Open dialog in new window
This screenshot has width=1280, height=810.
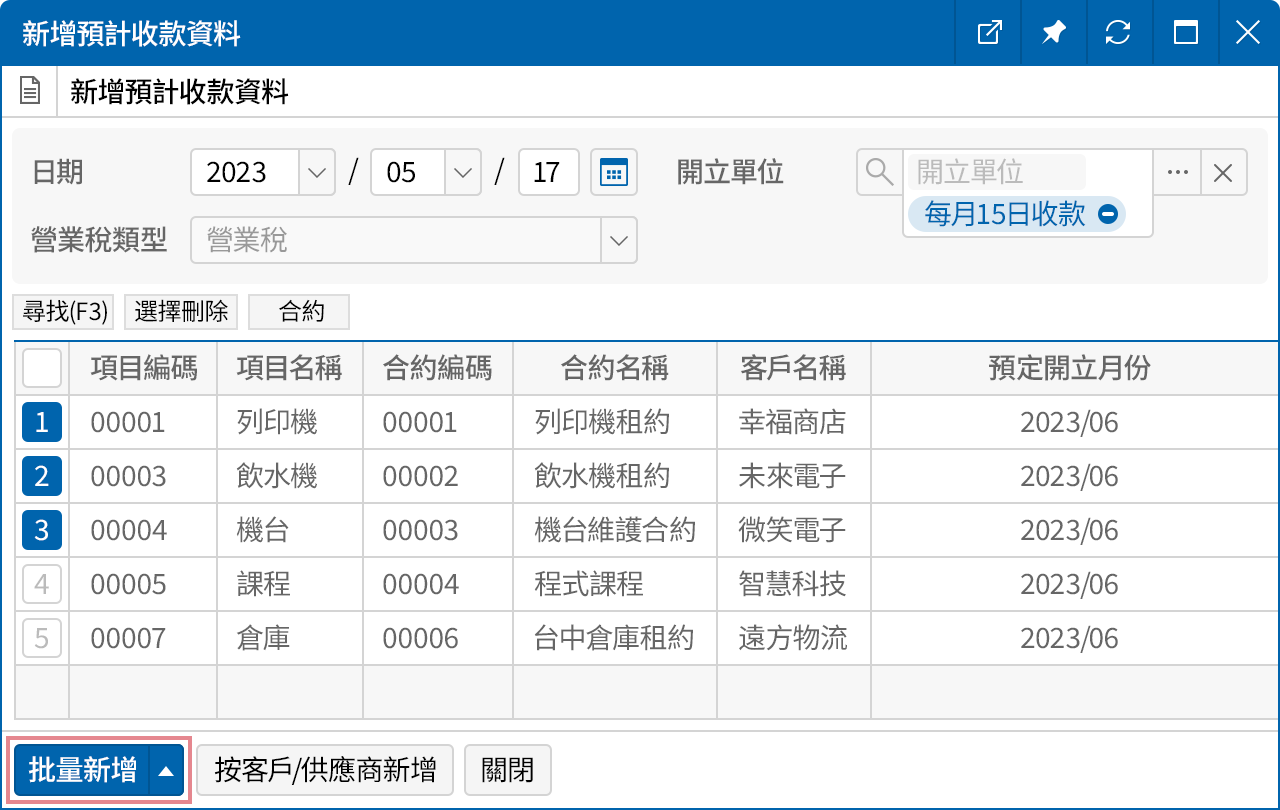(x=988, y=33)
